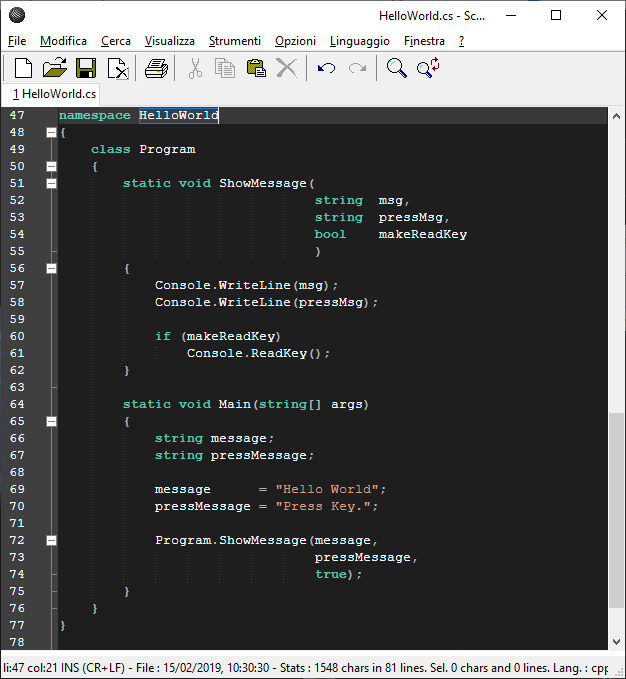
Task: Collapse the class Program fold marker
Action: pos(51,166)
